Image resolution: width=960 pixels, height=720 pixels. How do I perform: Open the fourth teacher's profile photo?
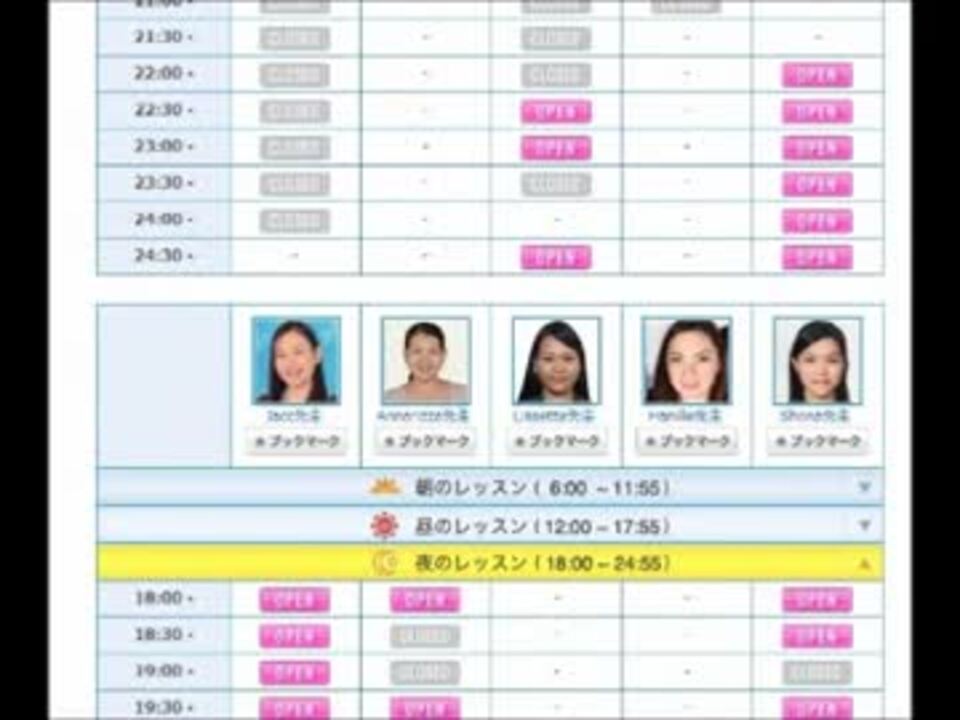687,360
